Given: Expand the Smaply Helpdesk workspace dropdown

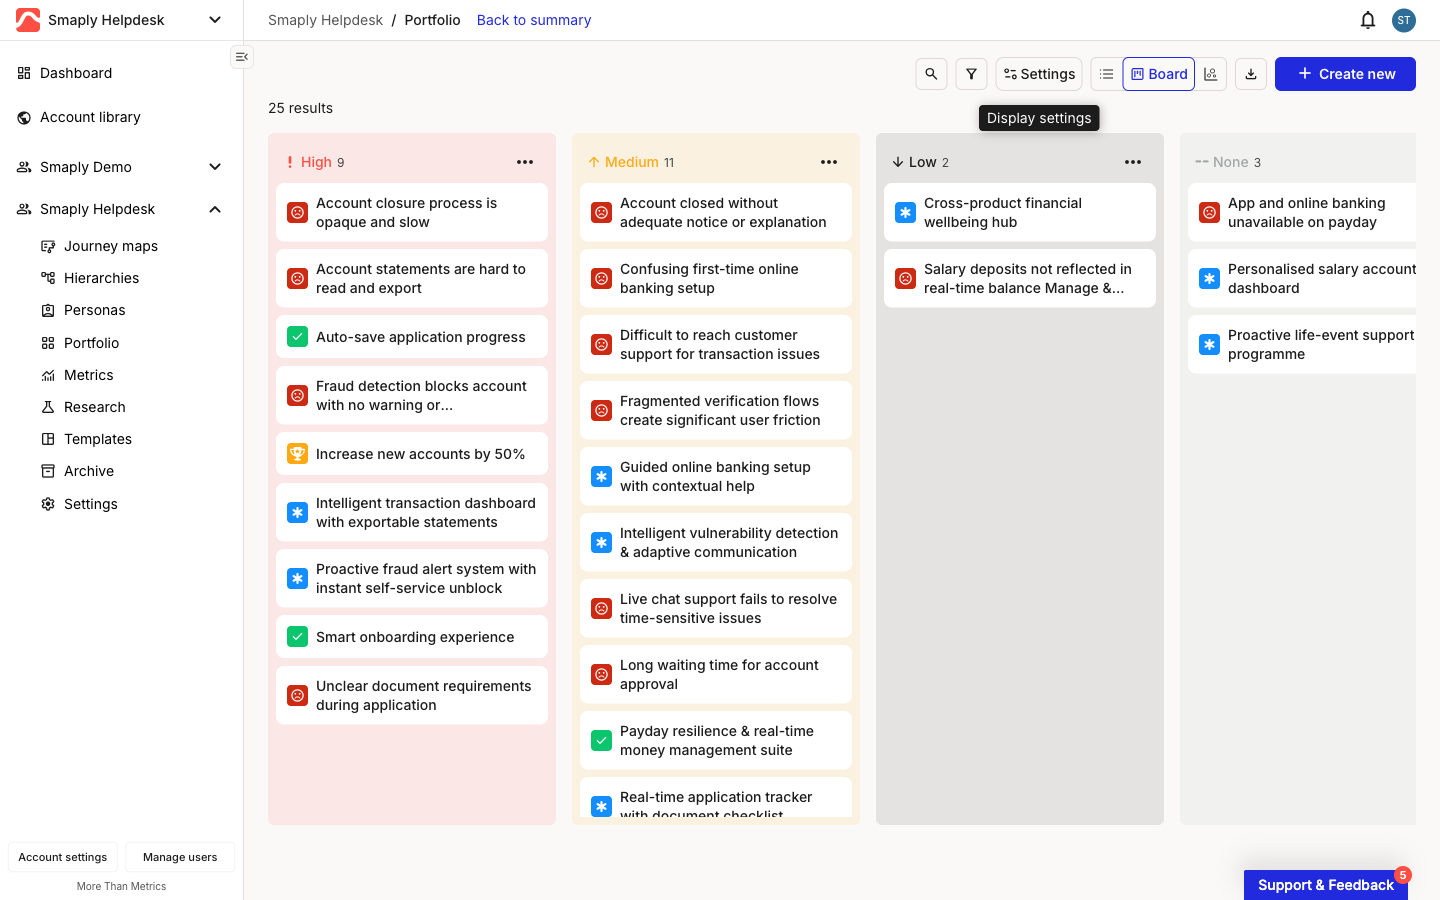Looking at the screenshot, I should pos(215,20).
